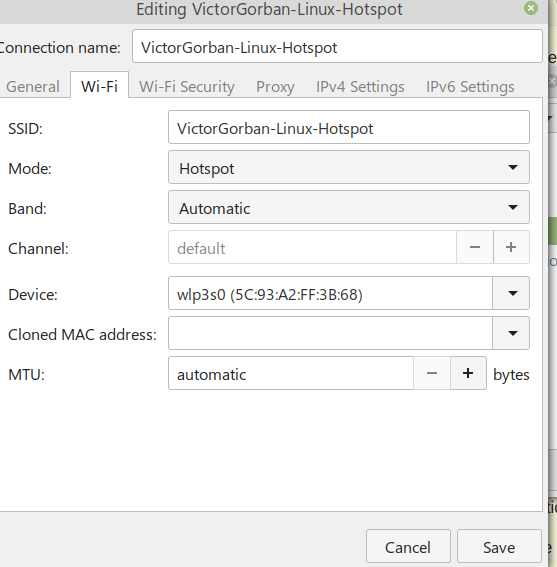Click the Device wlp3s0 text field
This screenshot has height=567, width=557.
[x=330, y=293]
